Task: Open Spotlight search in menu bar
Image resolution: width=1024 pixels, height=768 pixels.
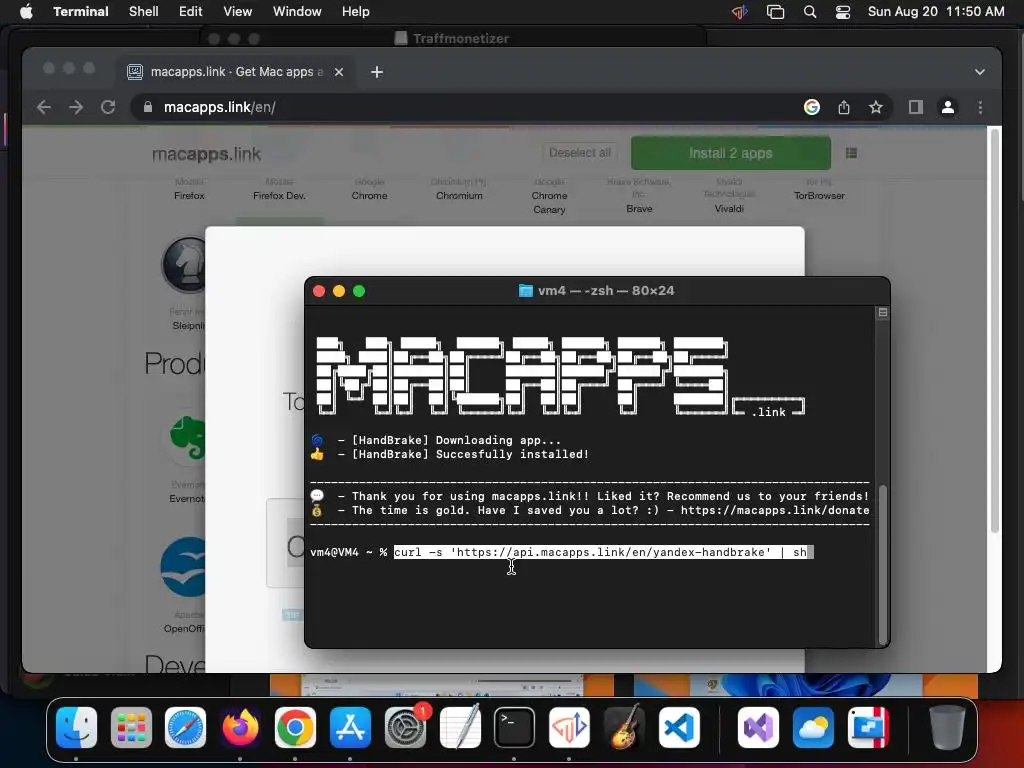Action: pyautogui.click(x=810, y=12)
